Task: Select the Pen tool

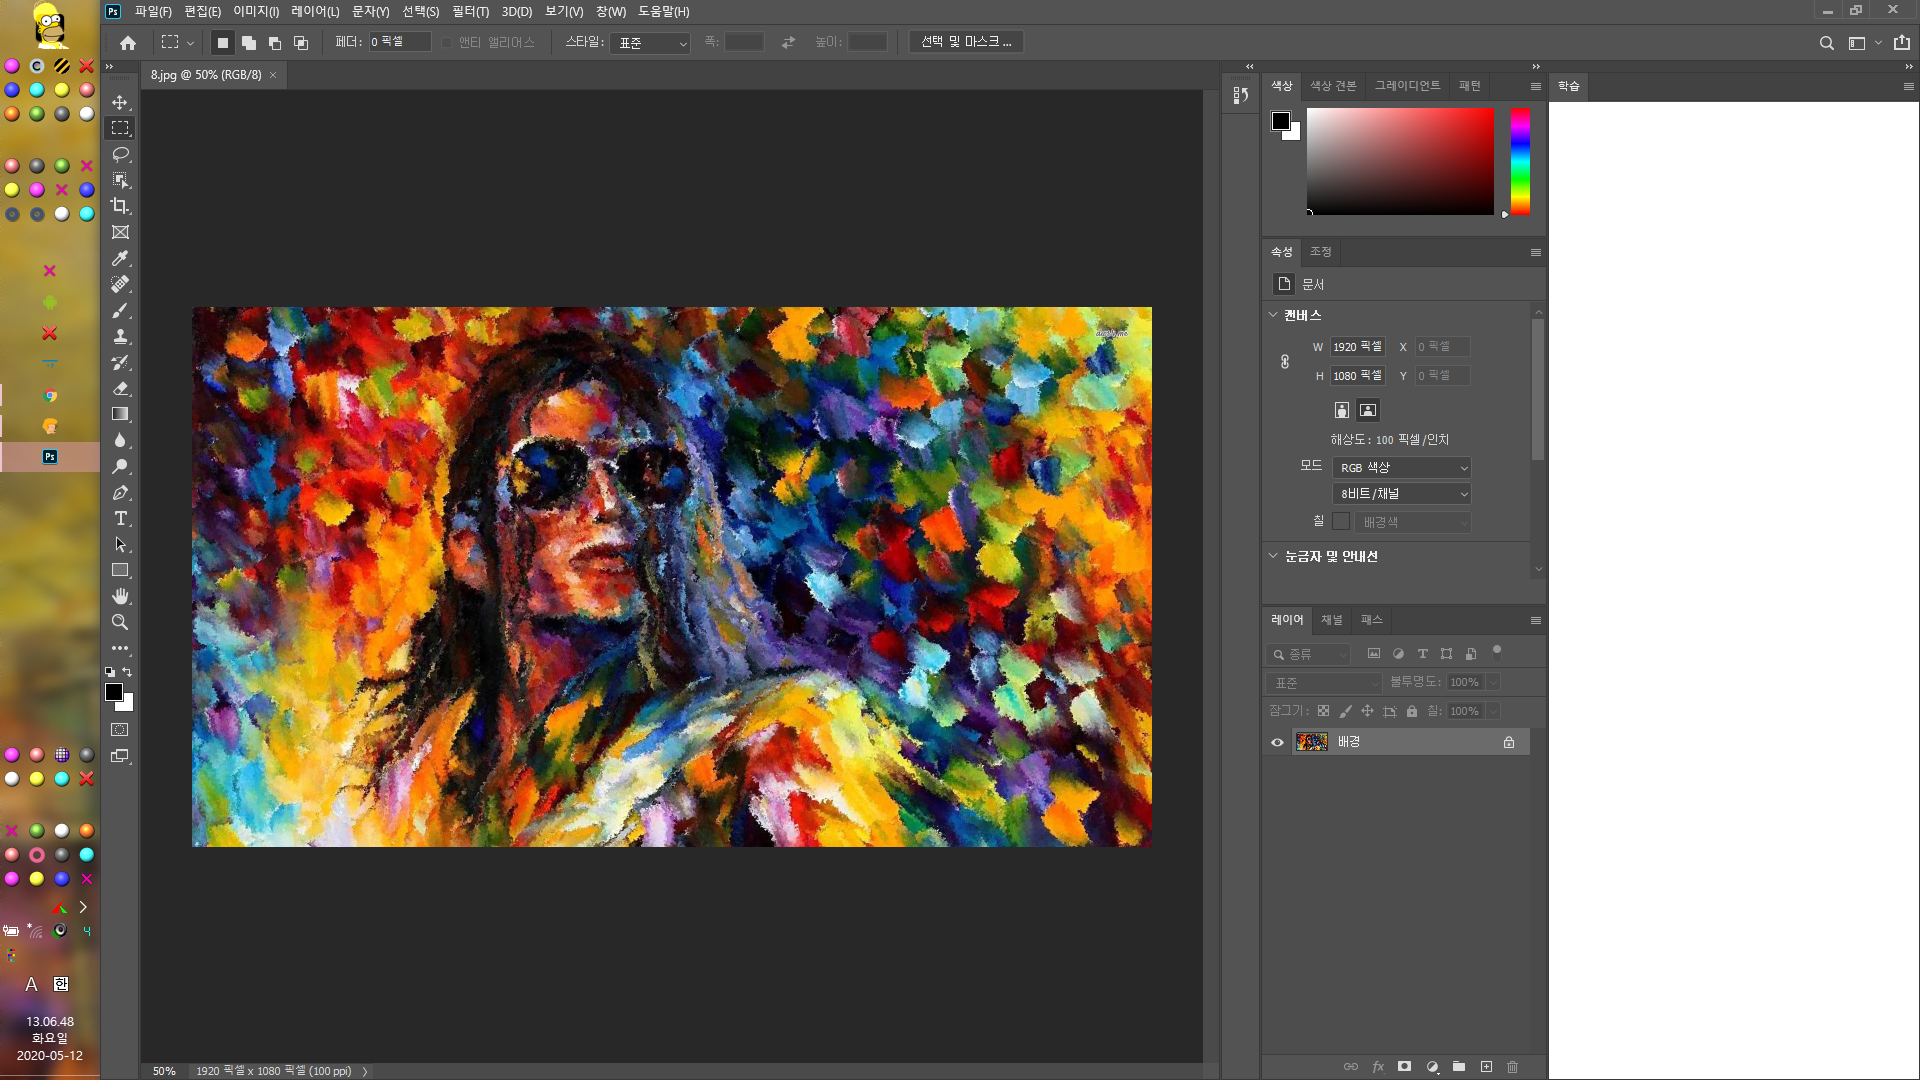Action: [120, 492]
